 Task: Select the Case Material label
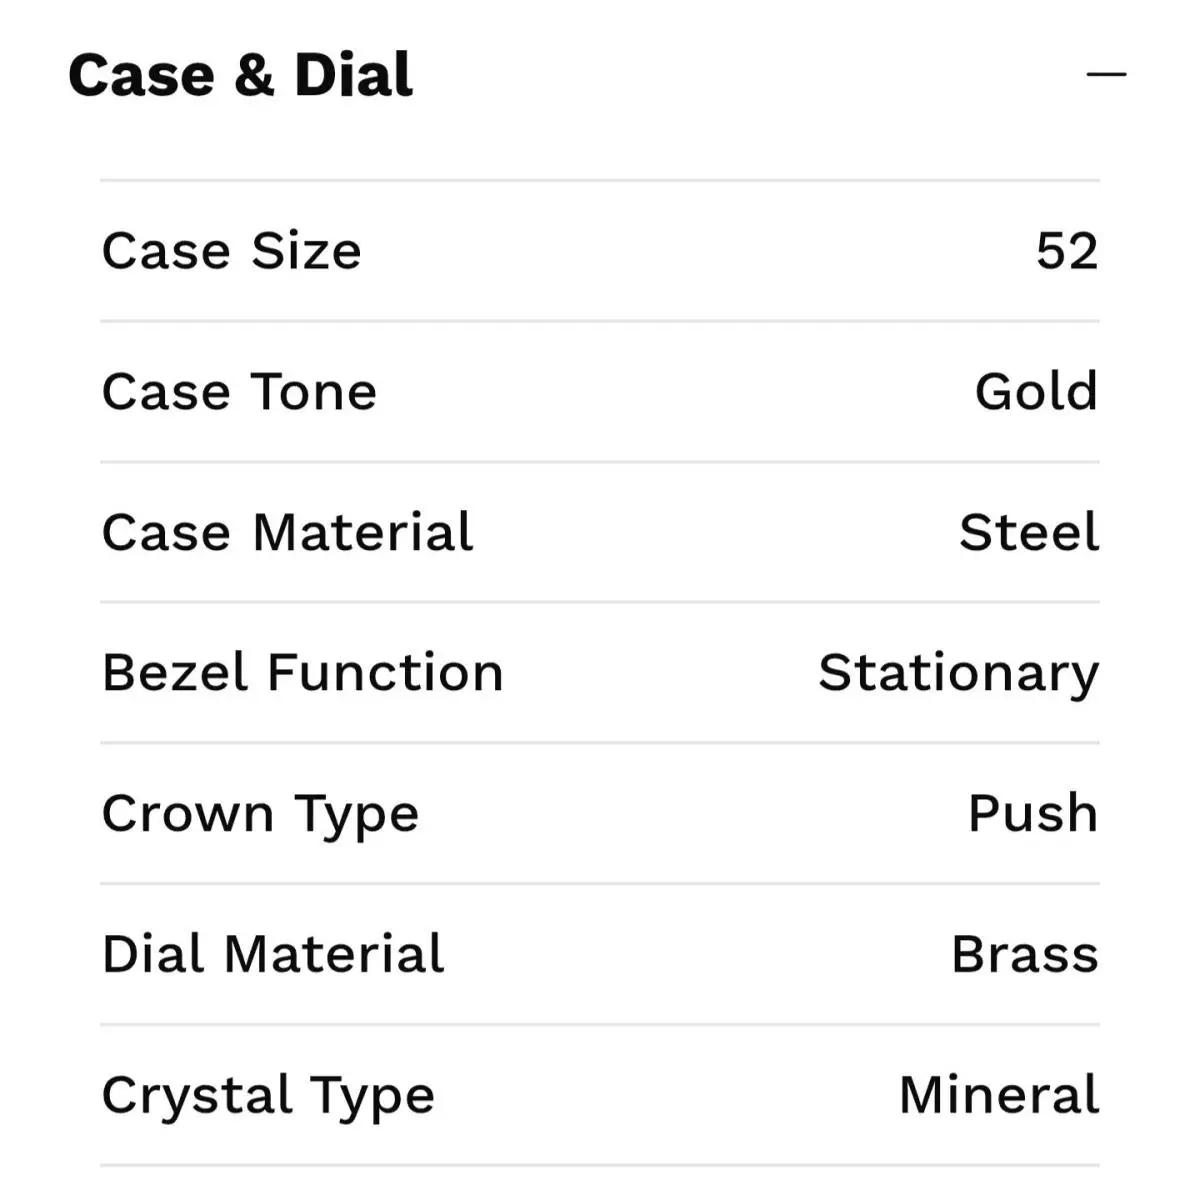pyautogui.click(x=287, y=532)
